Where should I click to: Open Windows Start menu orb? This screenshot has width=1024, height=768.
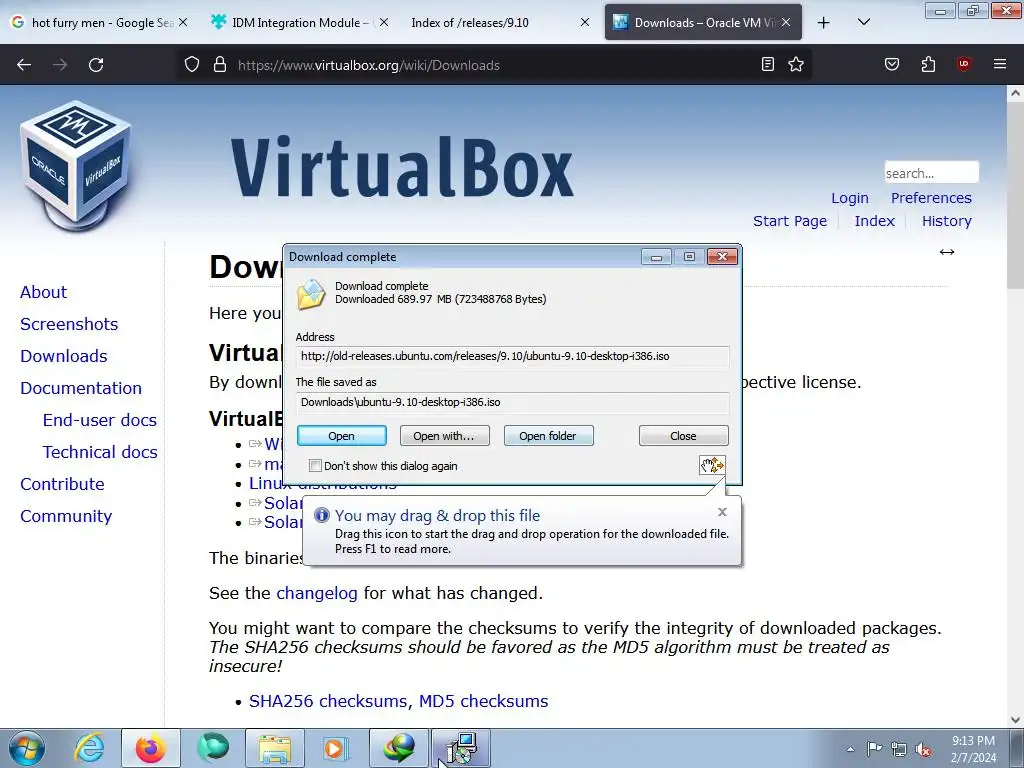click(x=27, y=748)
